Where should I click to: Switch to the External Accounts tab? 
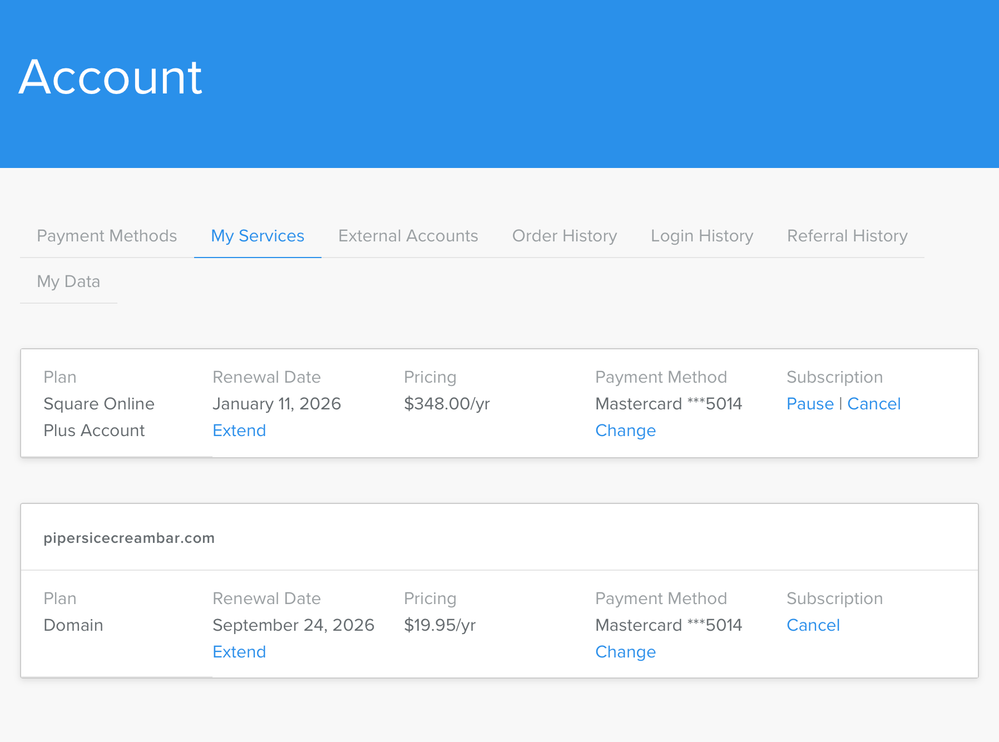pos(408,236)
